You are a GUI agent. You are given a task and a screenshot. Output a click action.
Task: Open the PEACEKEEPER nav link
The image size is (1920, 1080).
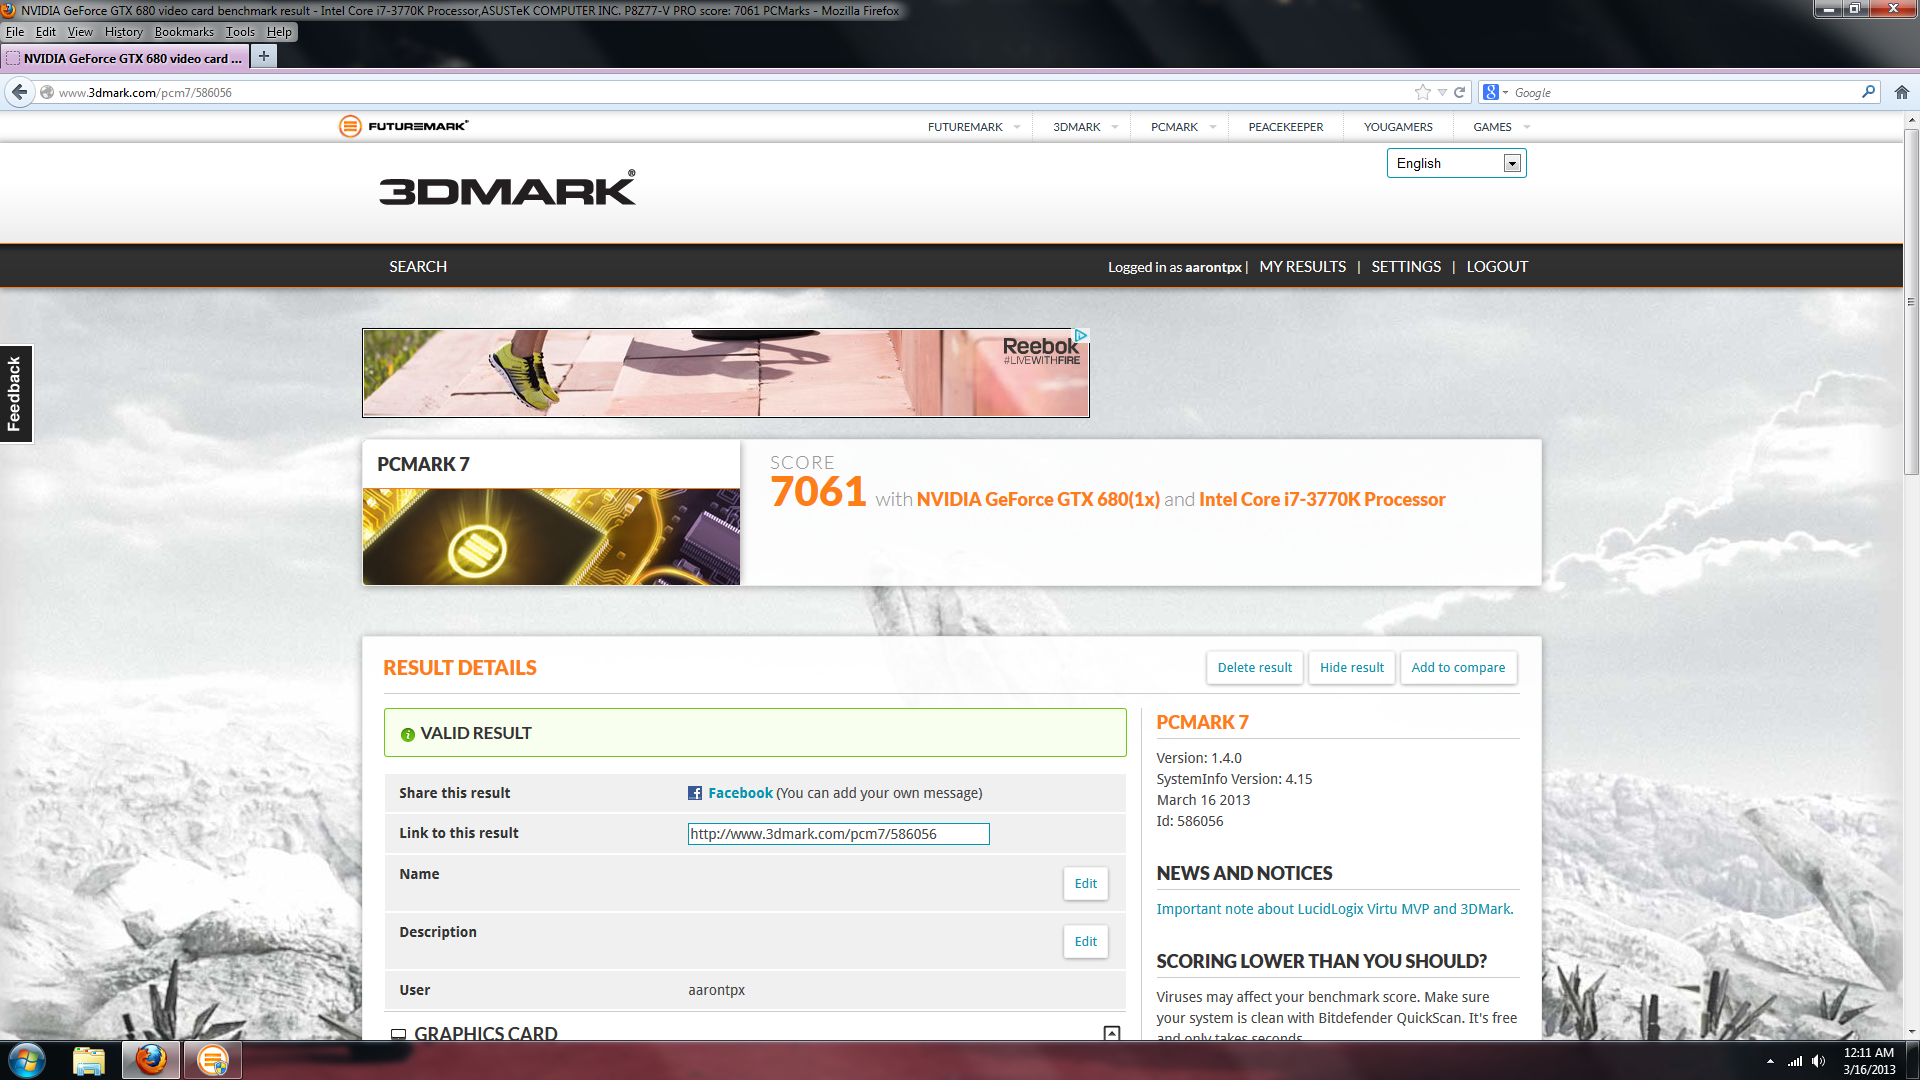pyautogui.click(x=1285, y=127)
